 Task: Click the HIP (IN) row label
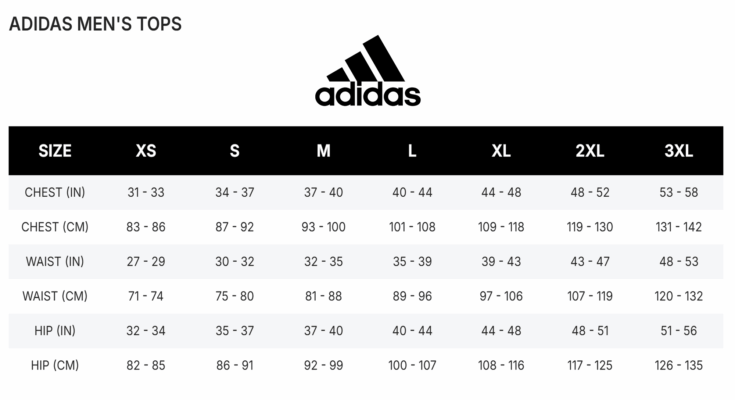tap(55, 331)
